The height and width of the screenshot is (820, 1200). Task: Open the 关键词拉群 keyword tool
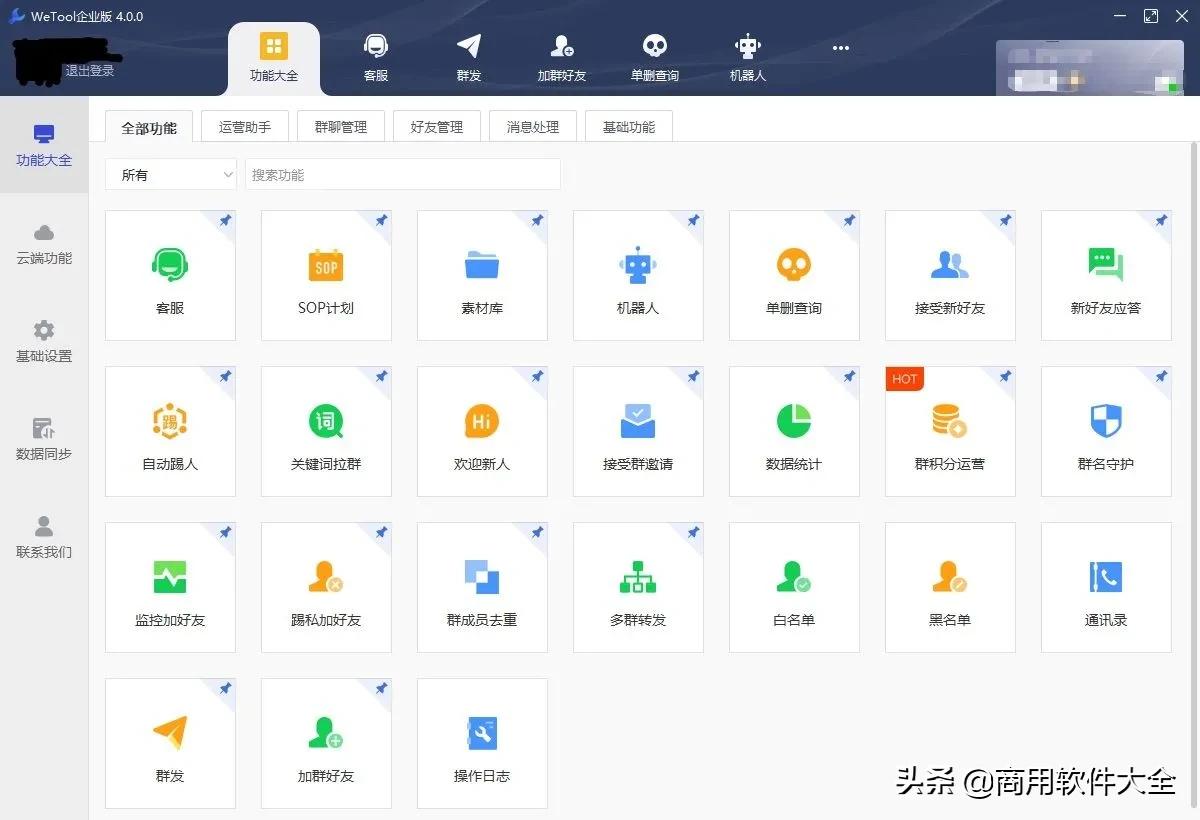(x=326, y=431)
